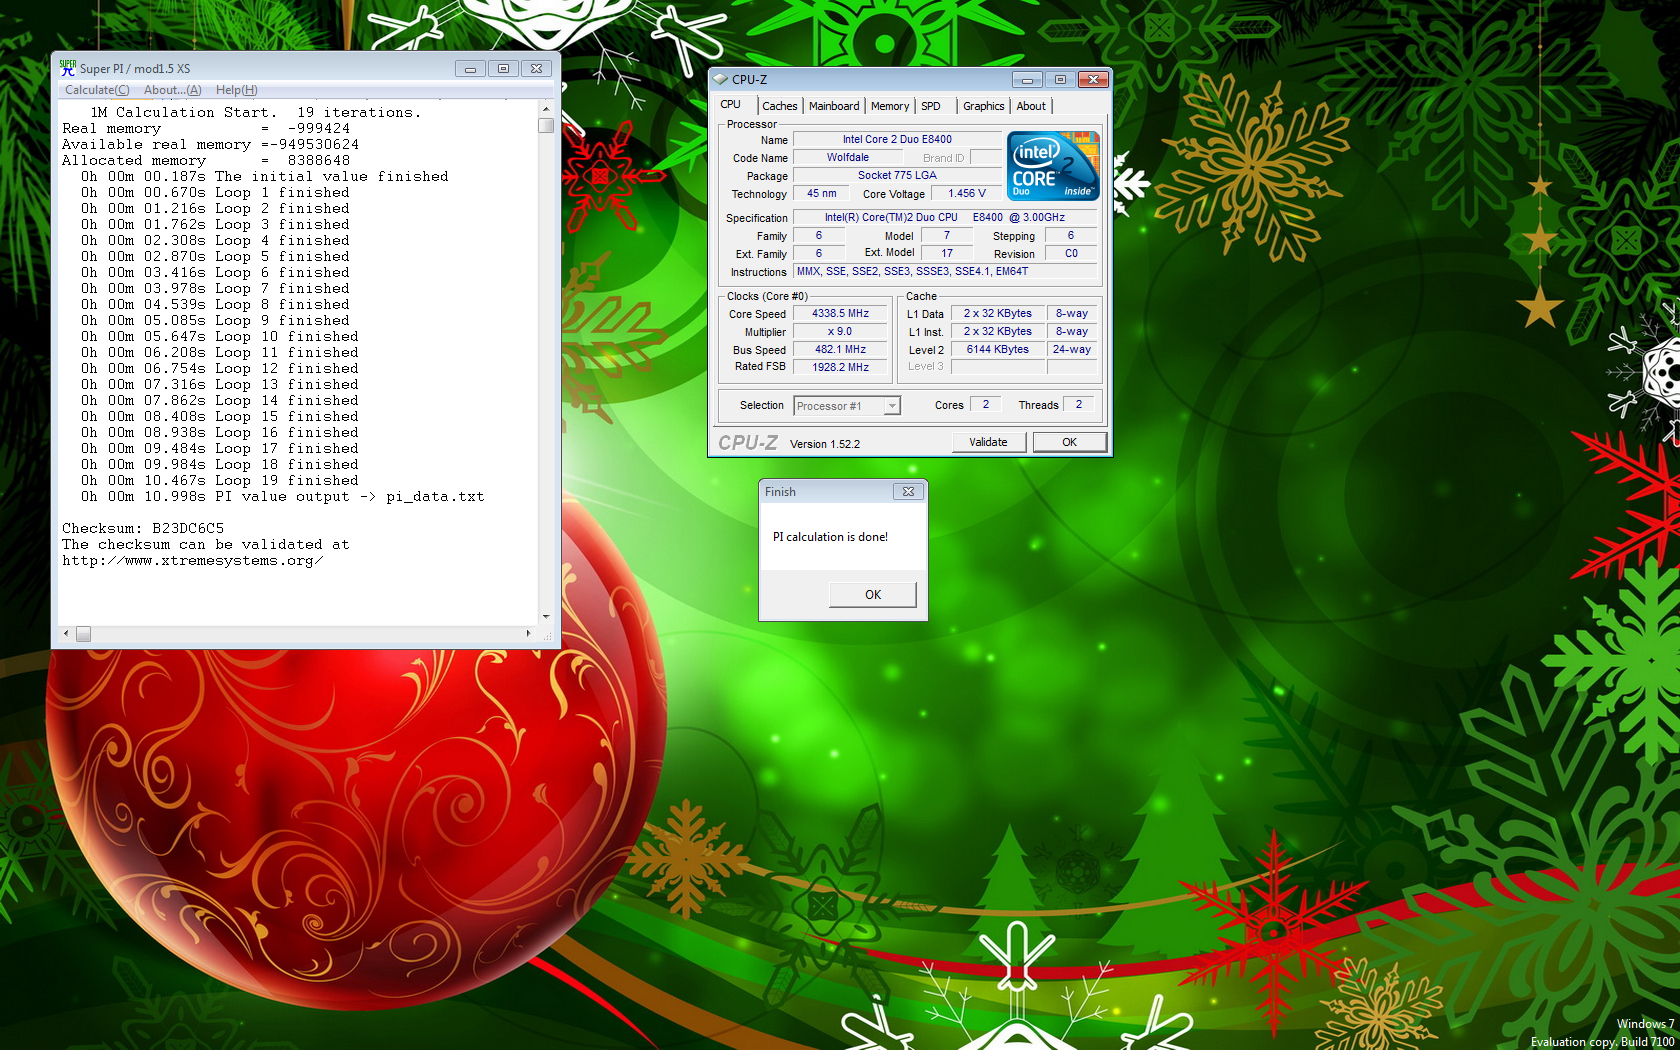Screen dimensions: 1680x1050
Task: Click Super PI horizontal scrollbar thumb
Action: tap(84, 634)
